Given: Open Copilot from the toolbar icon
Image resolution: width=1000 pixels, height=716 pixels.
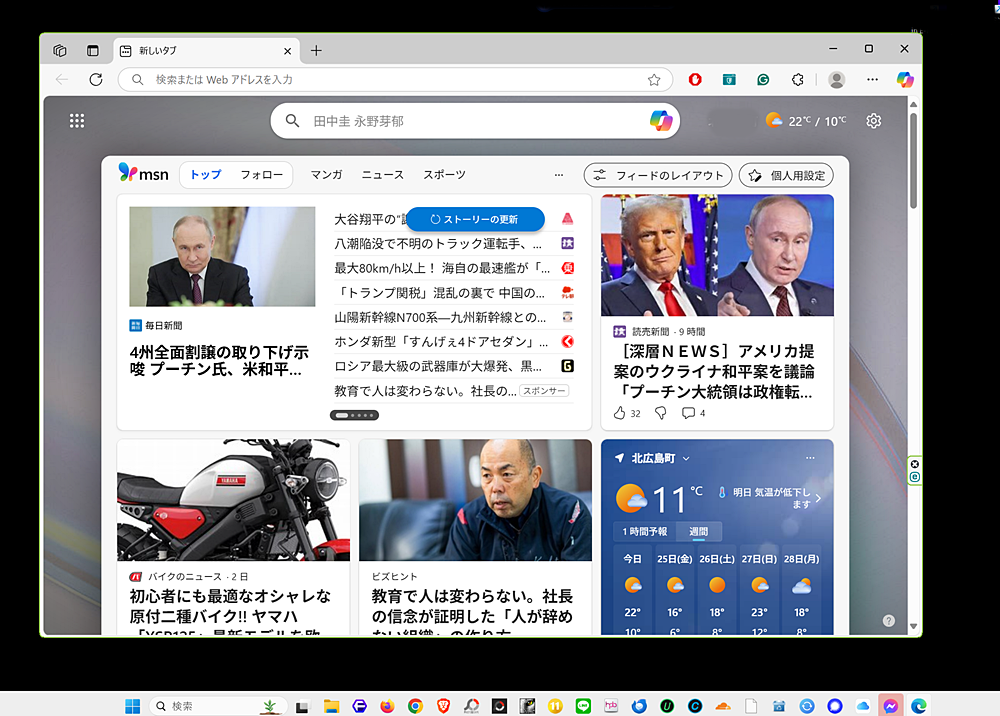Looking at the screenshot, I should click(x=905, y=80).
